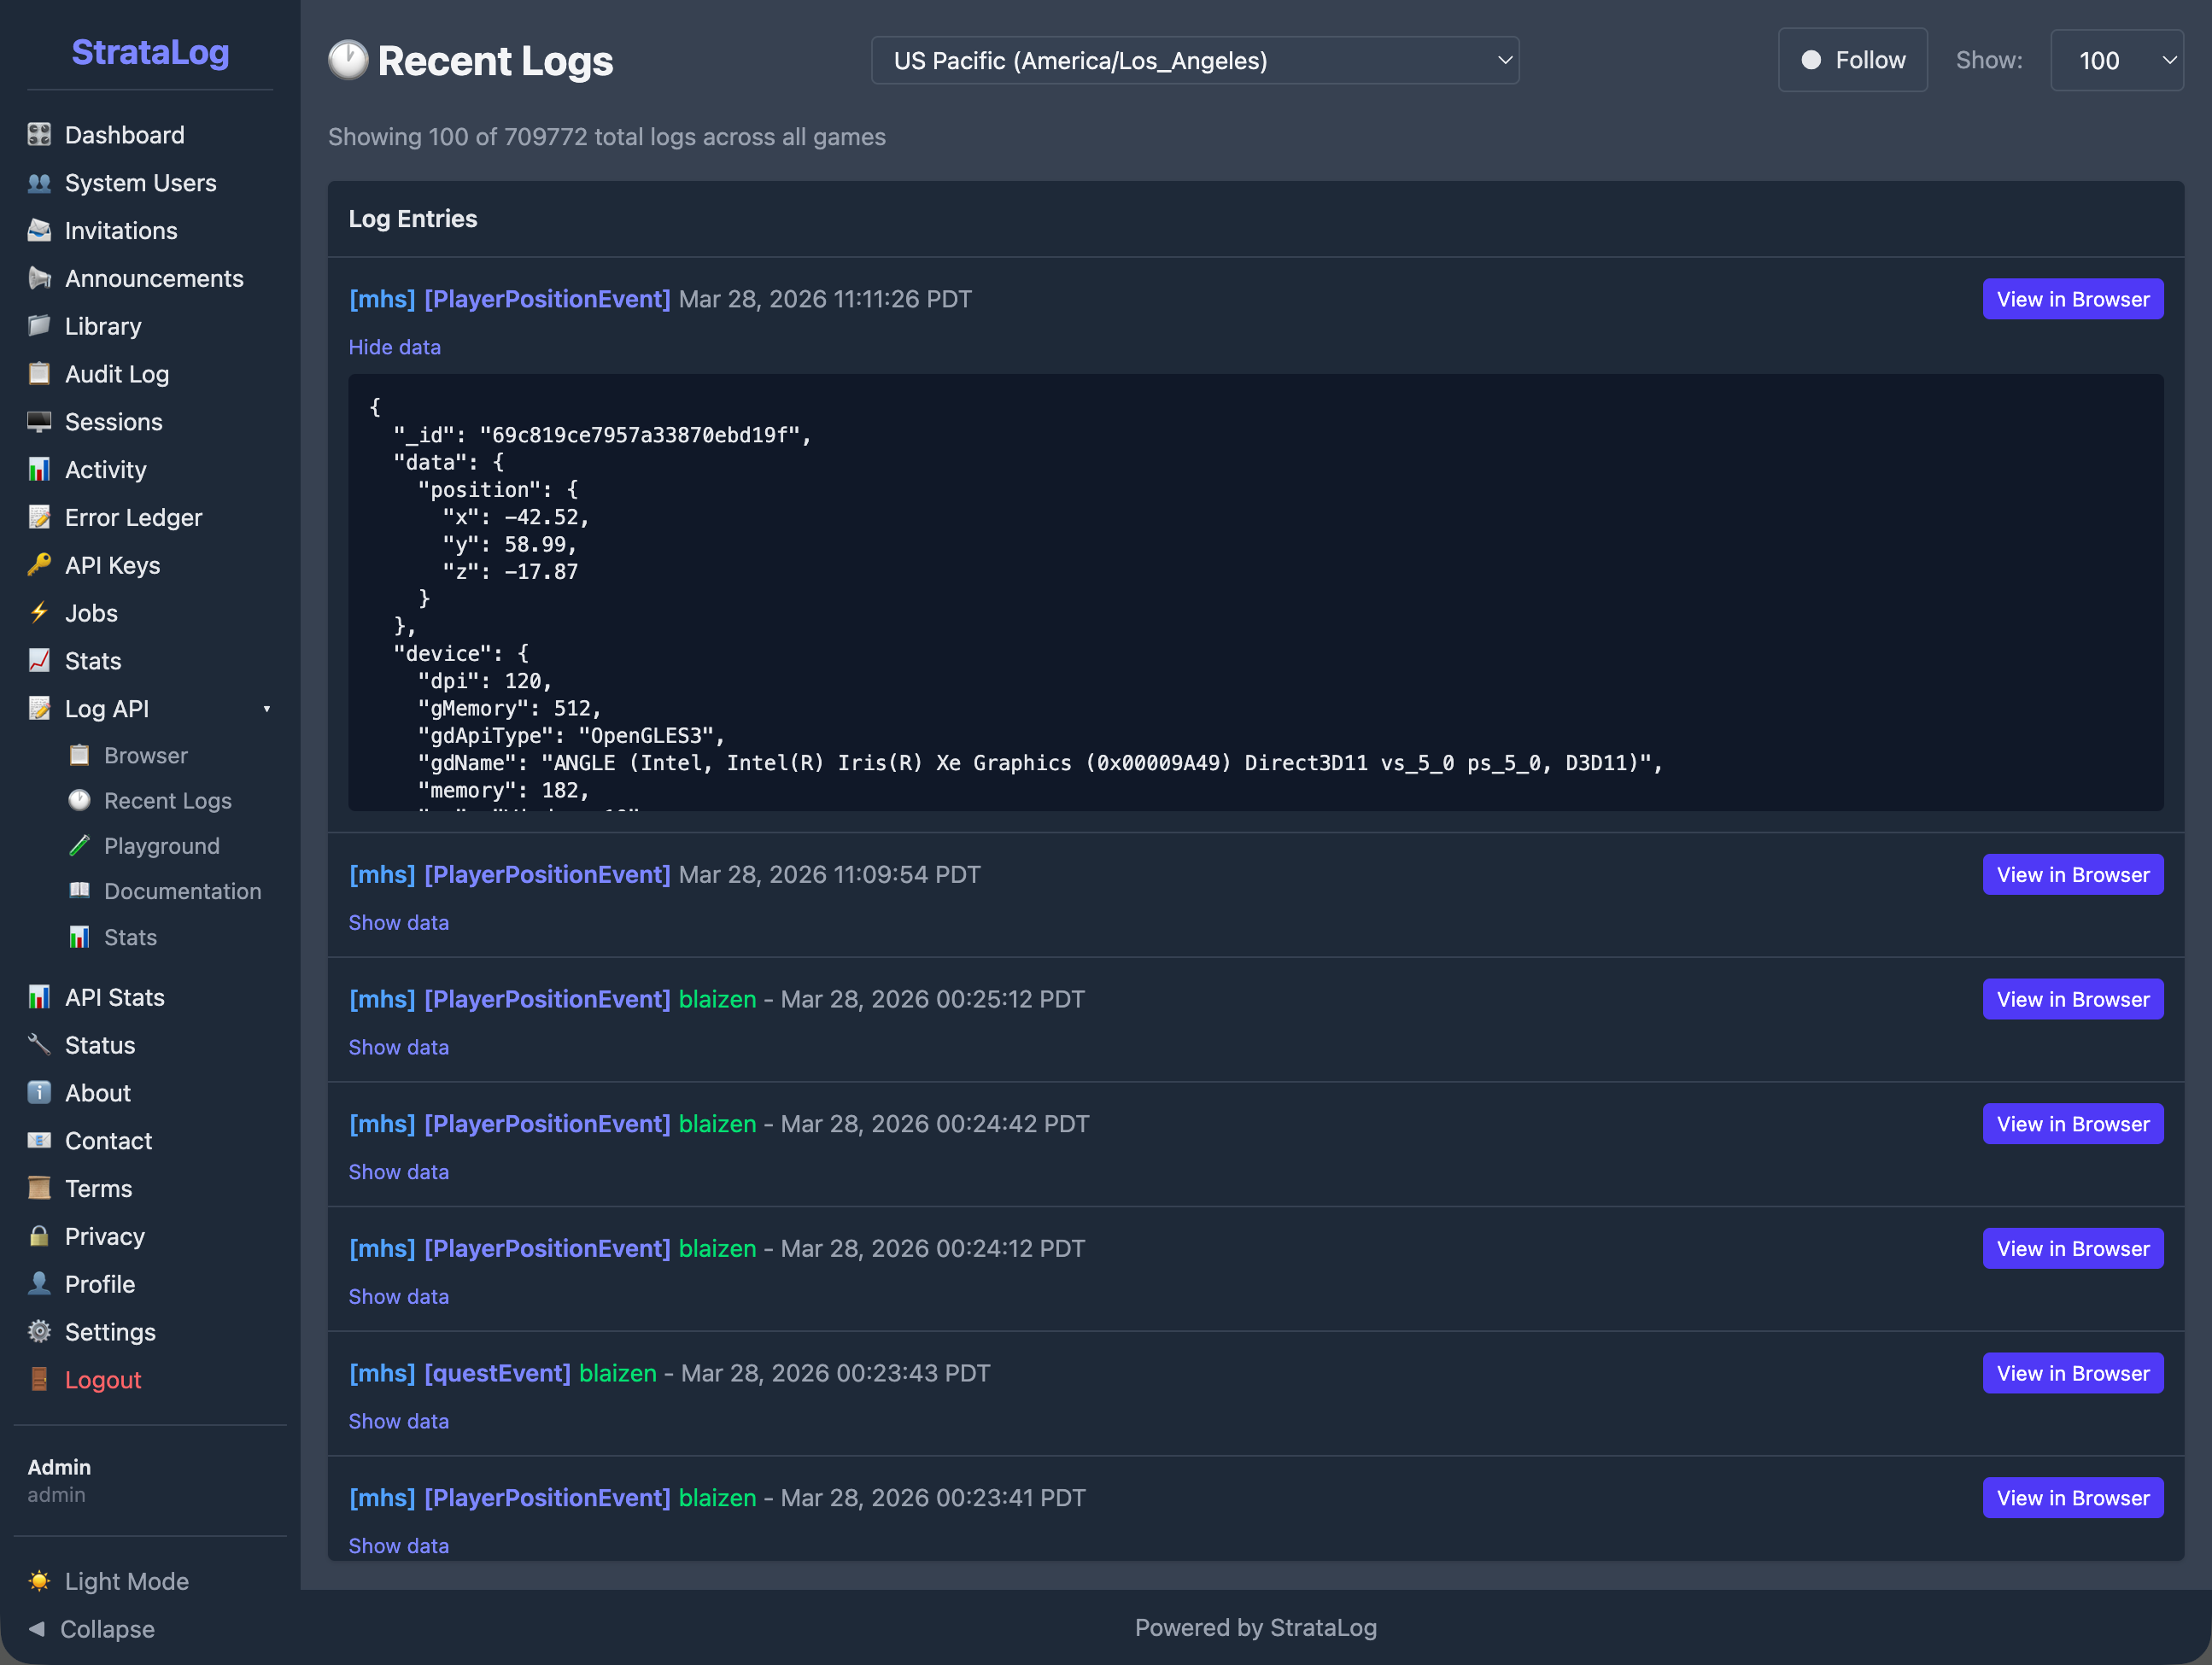The height and width of the screenshot is (1665, 2212).
Task: Click the Light Mode sun icon
Action: [39, 1581]
